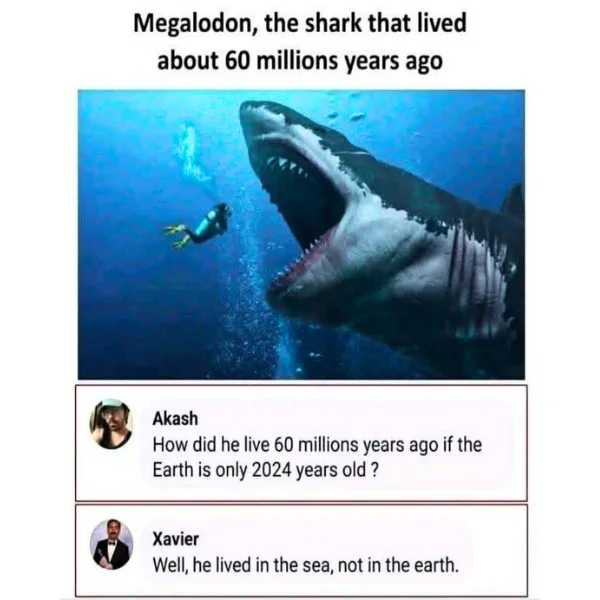The width and height of the screenshot is (600, 600).
Task: Open Xavier's profile picture
Action: 111,544
